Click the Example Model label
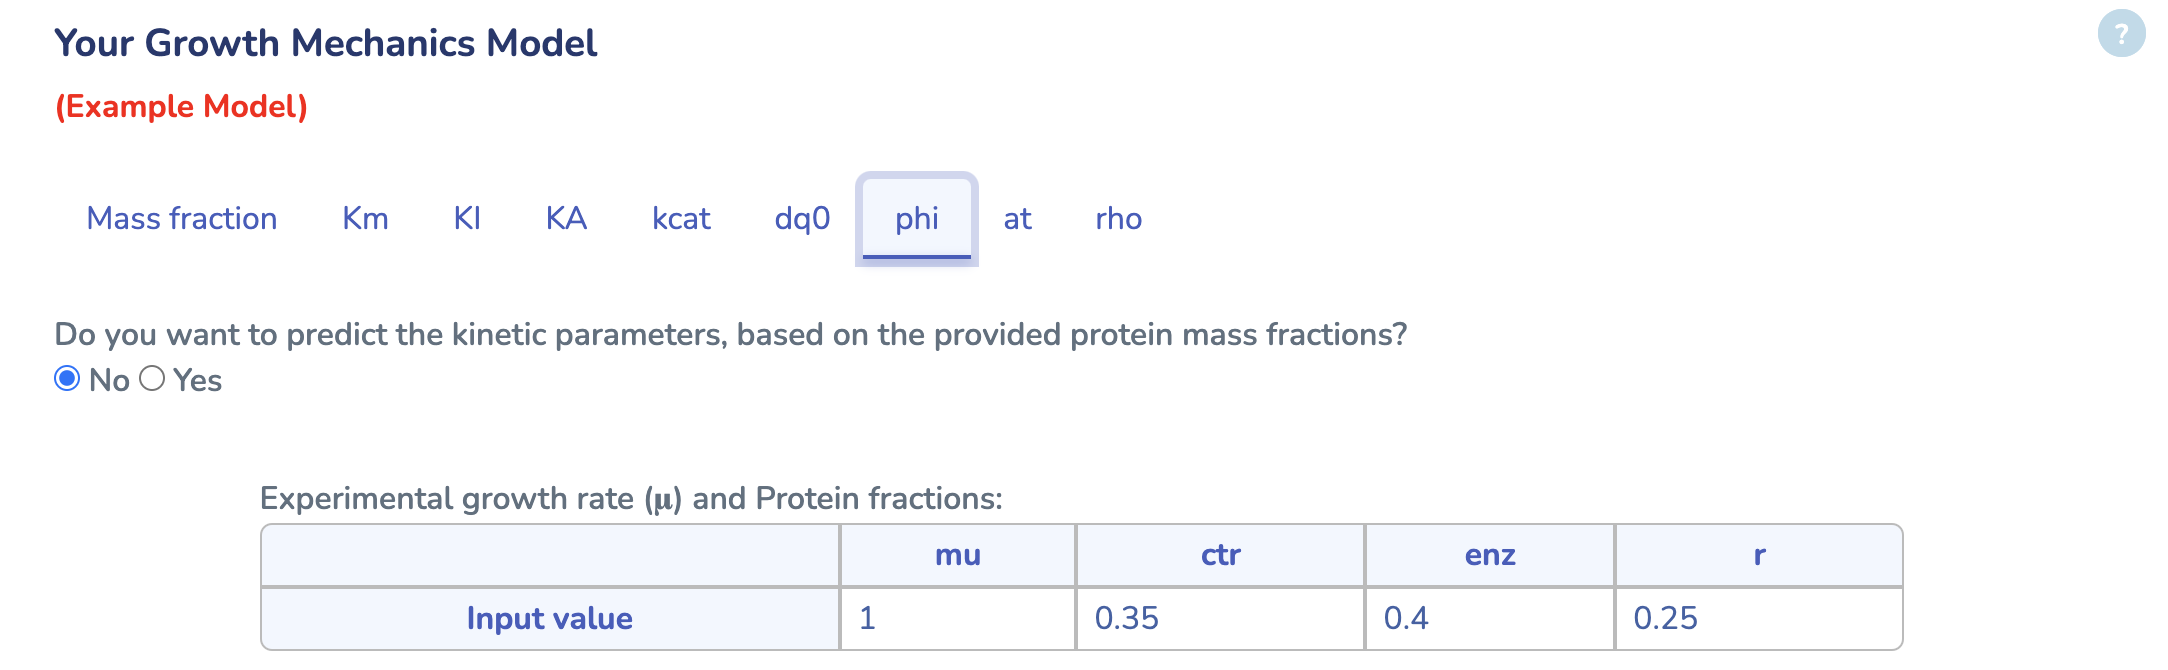 tap(182, 105)
